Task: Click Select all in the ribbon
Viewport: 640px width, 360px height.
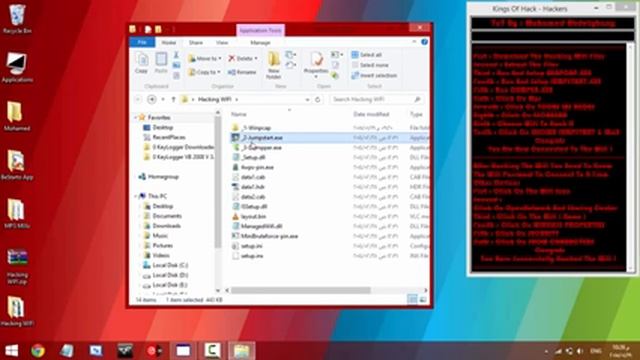Action: [x=367, y=55]
